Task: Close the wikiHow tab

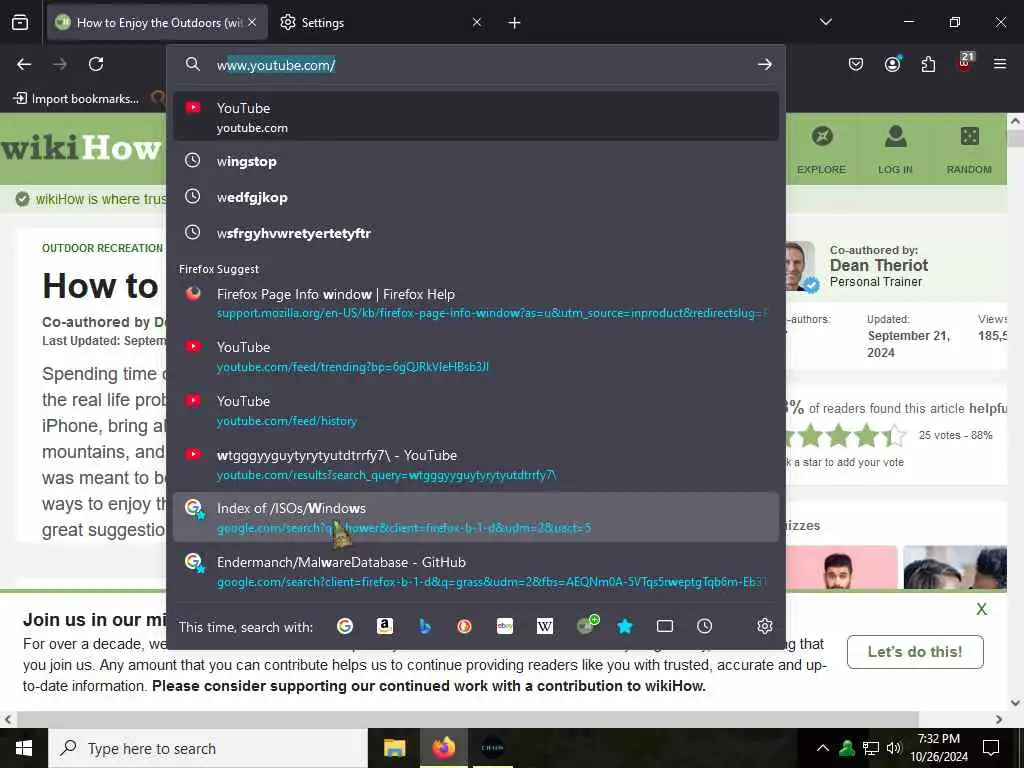Action: pyautogui.click(x=253, y=23)
